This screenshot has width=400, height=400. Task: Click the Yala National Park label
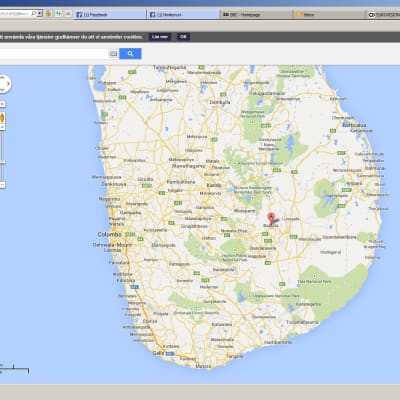(314, 282)
